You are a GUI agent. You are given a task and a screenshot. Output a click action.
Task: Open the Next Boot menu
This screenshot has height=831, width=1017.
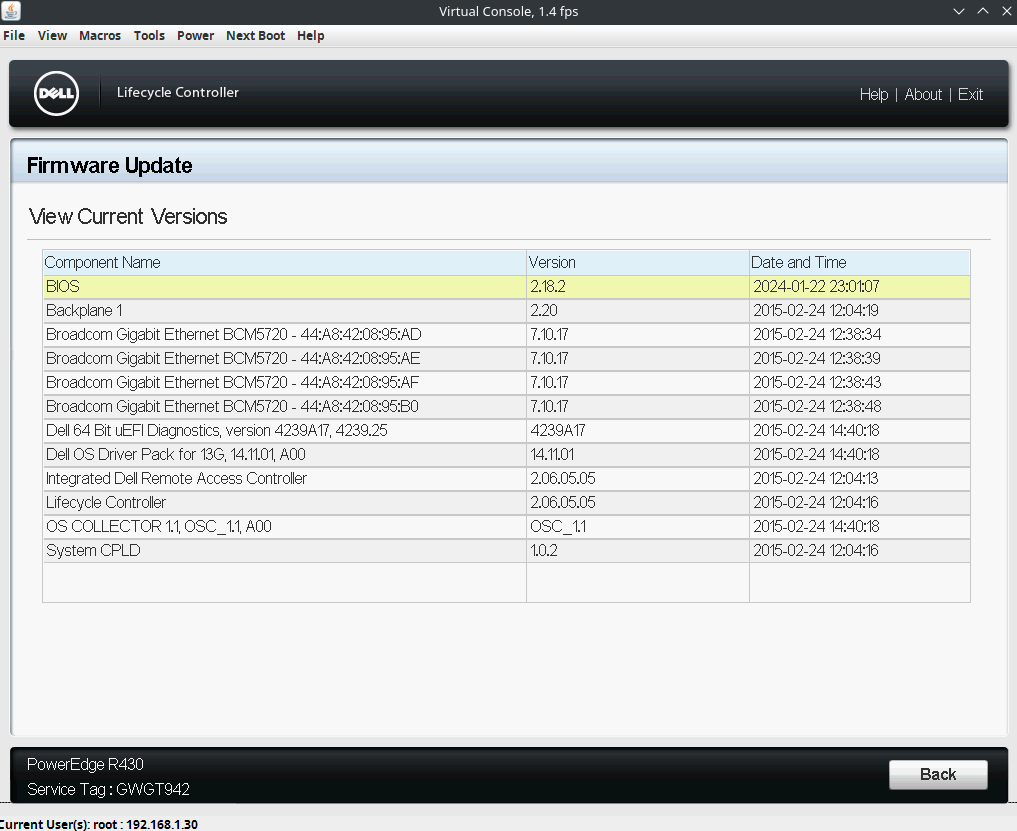[255, 35]
